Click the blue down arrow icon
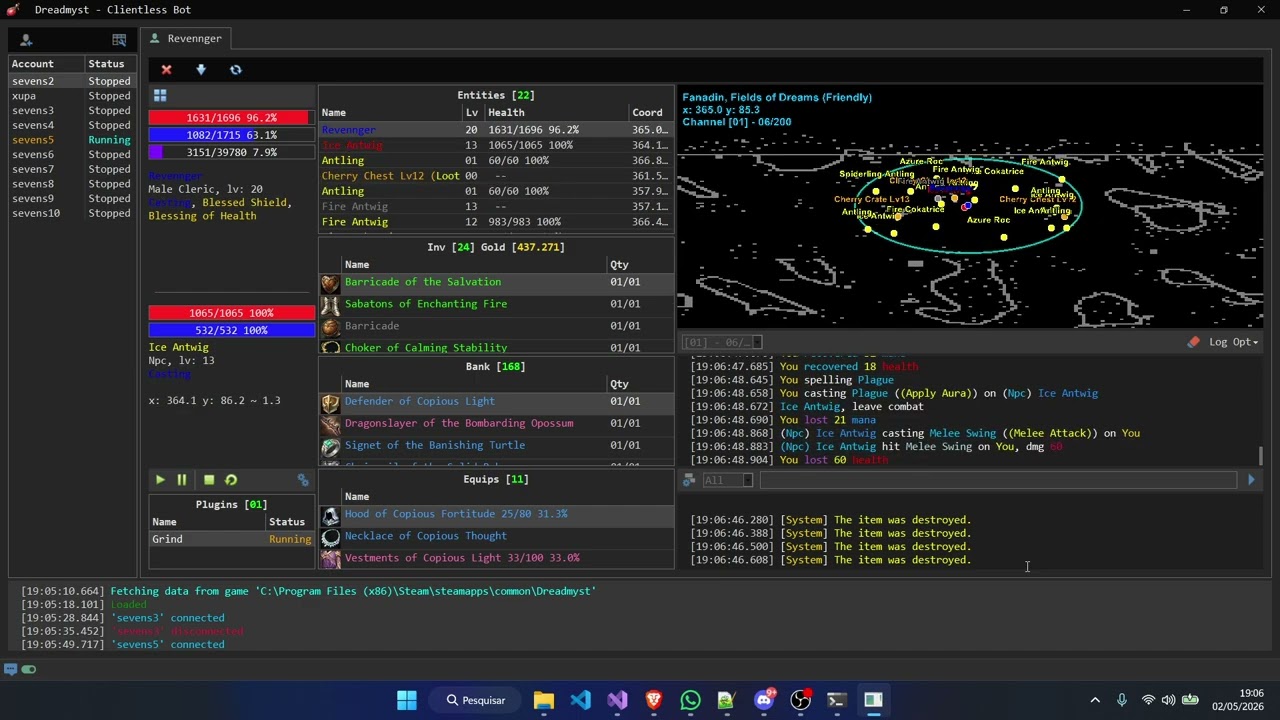Image resolution: width=1280 pixels, height=720 pixels. [201, 70]
